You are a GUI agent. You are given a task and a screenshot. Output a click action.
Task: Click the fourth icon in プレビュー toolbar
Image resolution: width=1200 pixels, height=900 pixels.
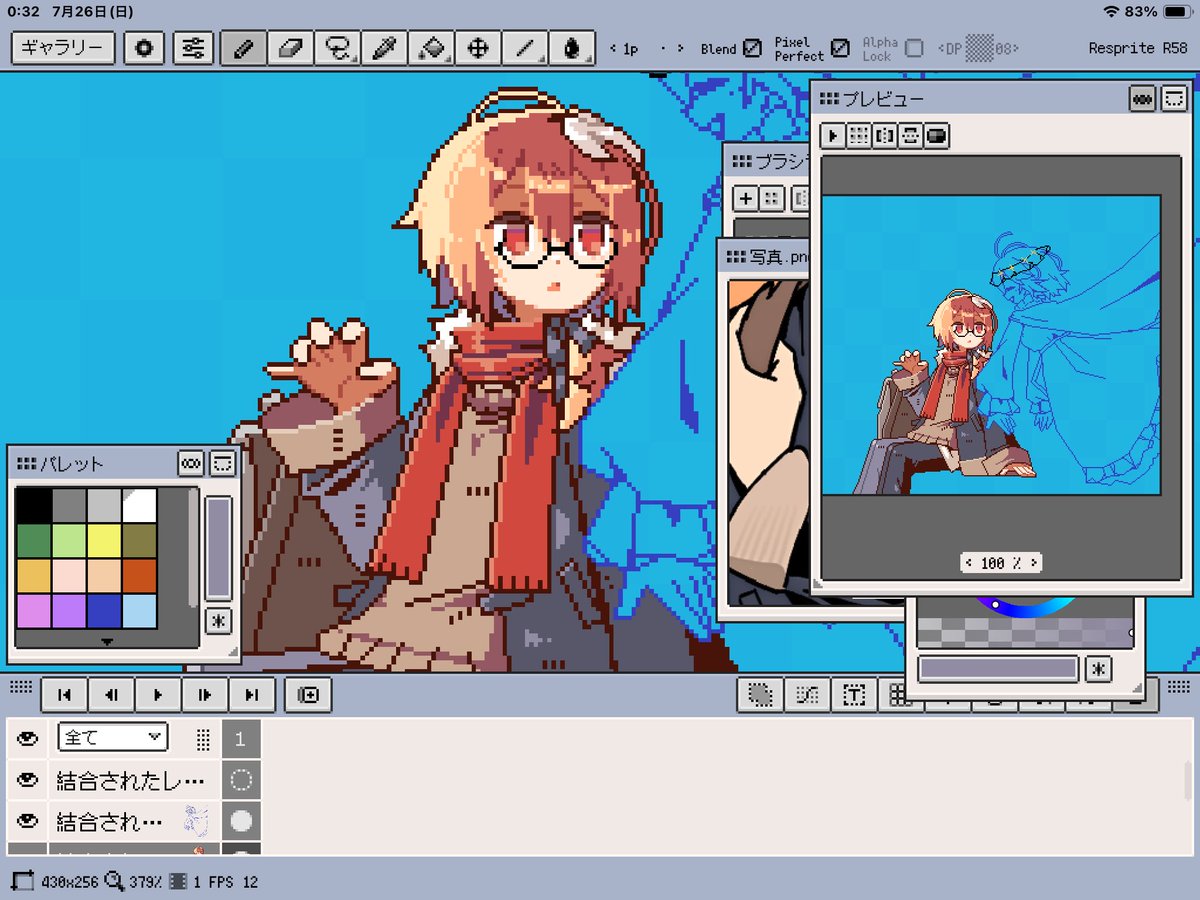tap(911, 136)
